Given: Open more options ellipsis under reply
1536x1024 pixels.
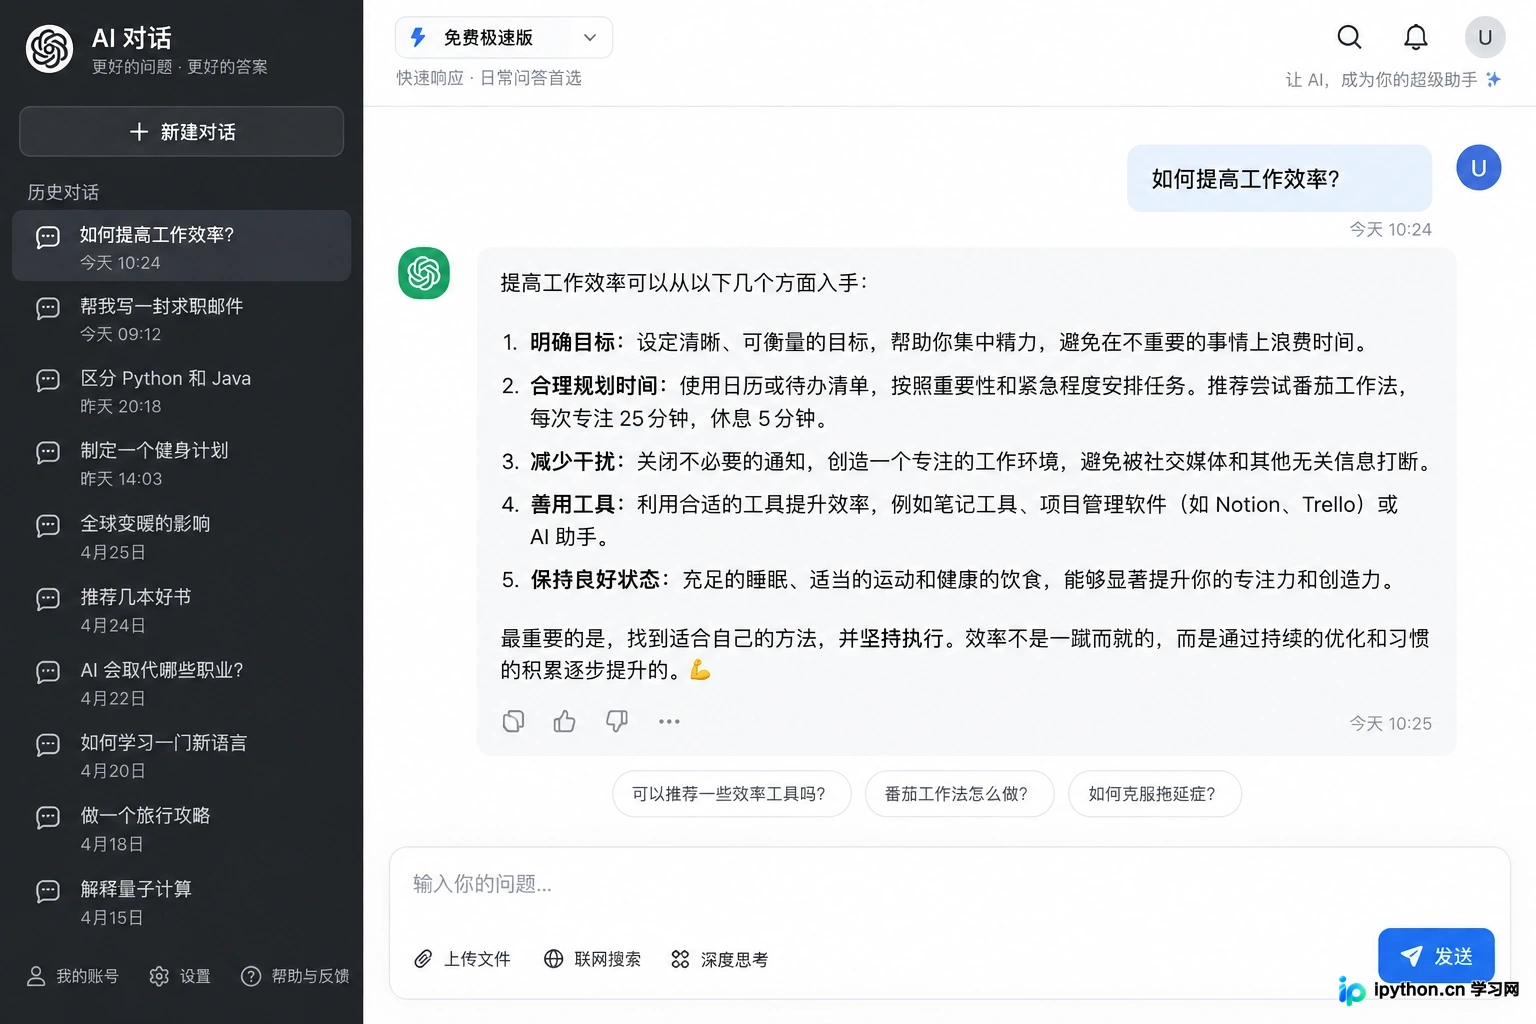Looking at the screenshot, I should (669, 721).
